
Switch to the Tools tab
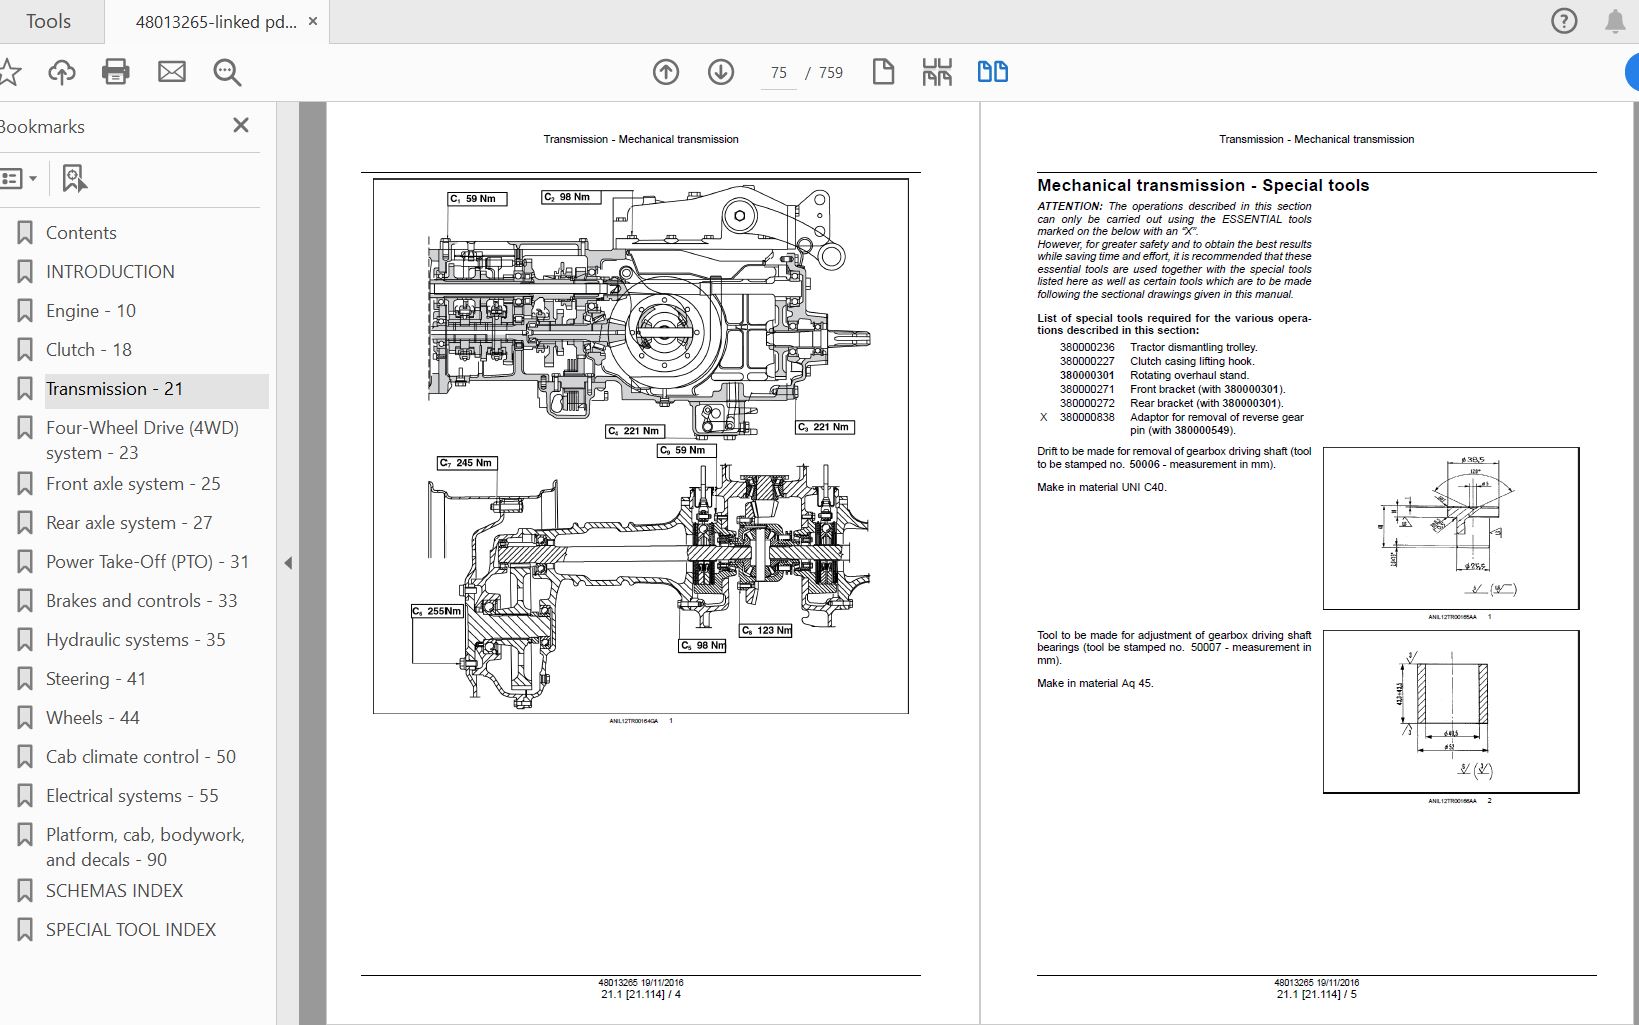(x=46, y=20)
